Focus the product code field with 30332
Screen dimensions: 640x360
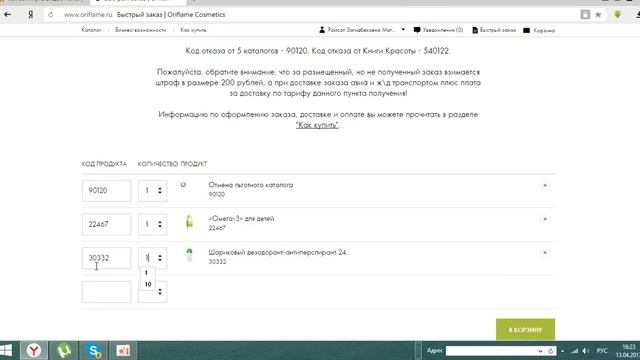(x=107, y=258)
